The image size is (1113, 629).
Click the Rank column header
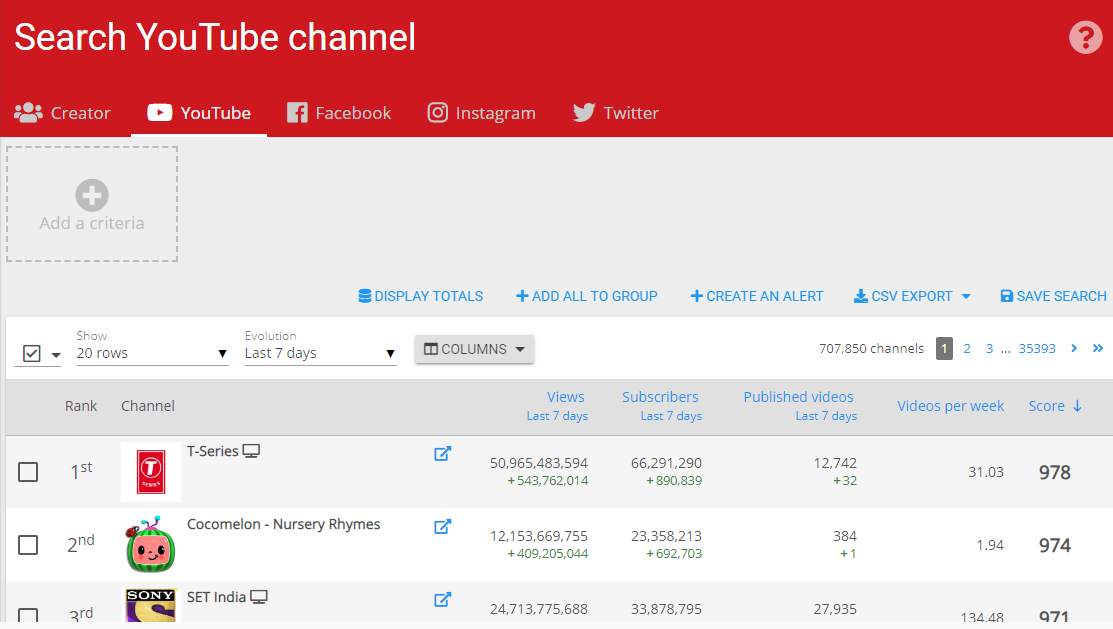point(81,406)
